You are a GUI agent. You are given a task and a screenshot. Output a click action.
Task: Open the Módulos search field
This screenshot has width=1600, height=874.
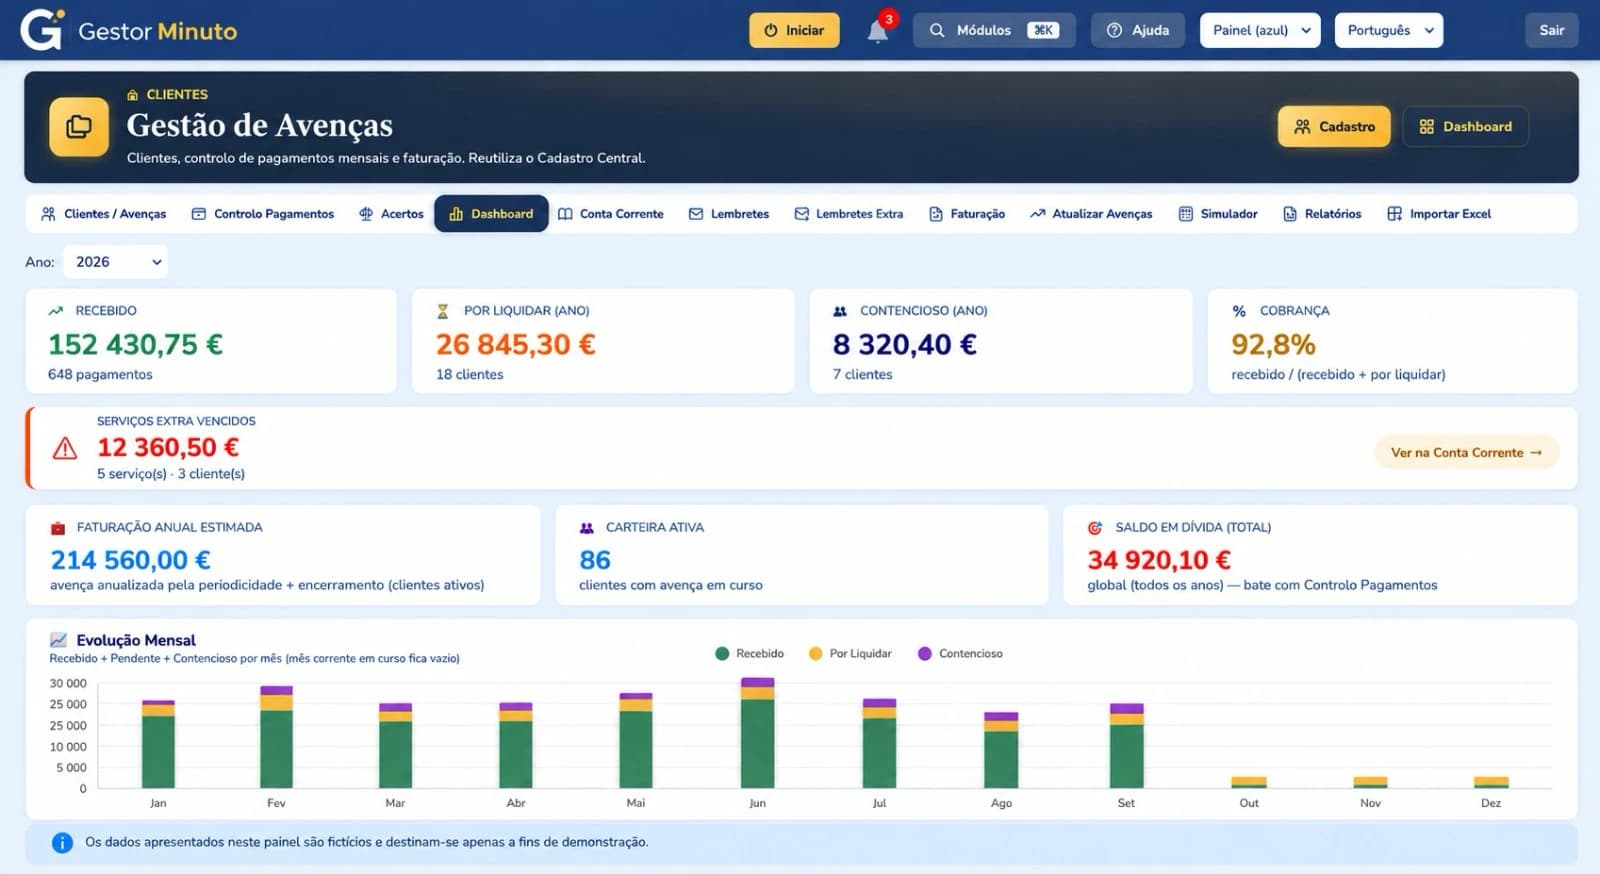(994, 30)
